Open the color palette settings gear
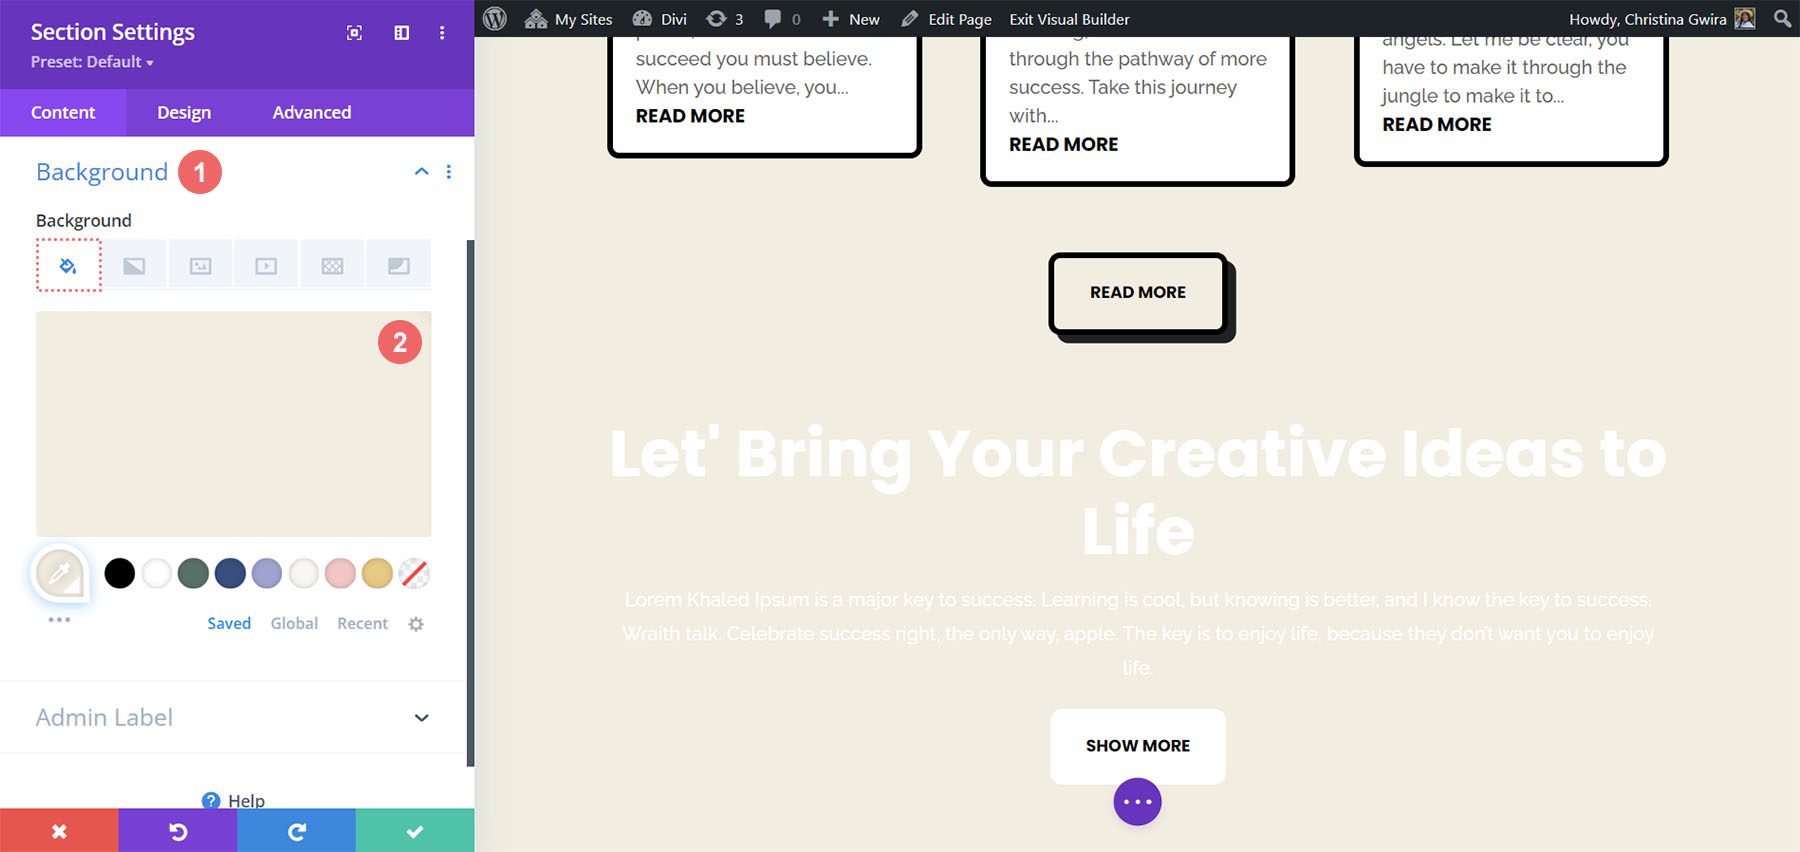The image size is (1800, 852). click(x=416, y=624)
